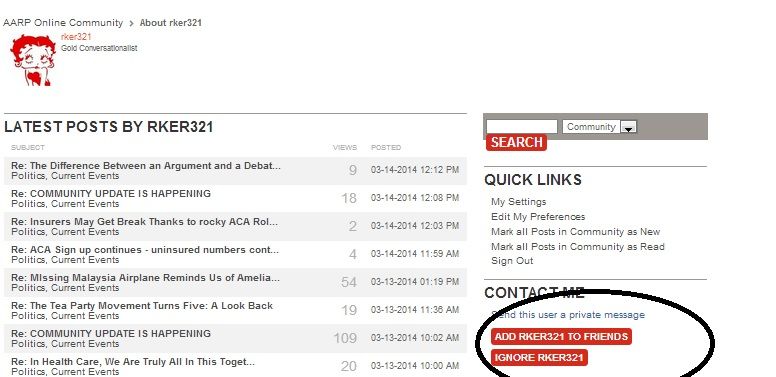Open post about Argument and a Debate
This screenshot has height=377, width=776.
(146, 166)
